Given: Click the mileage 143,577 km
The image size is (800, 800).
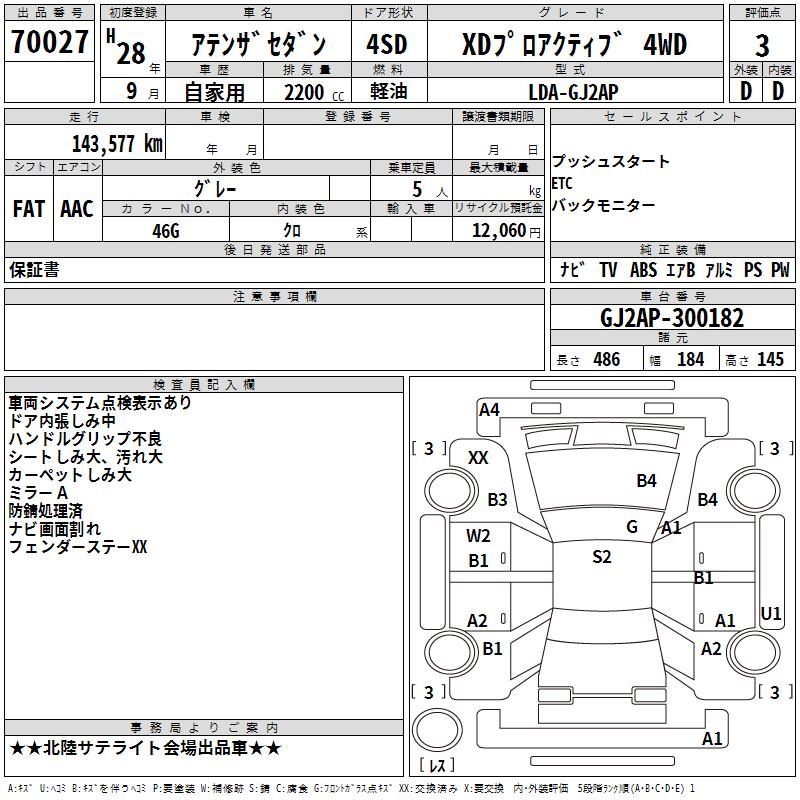Looking at the screenshot, I should [x=117, y=144].
